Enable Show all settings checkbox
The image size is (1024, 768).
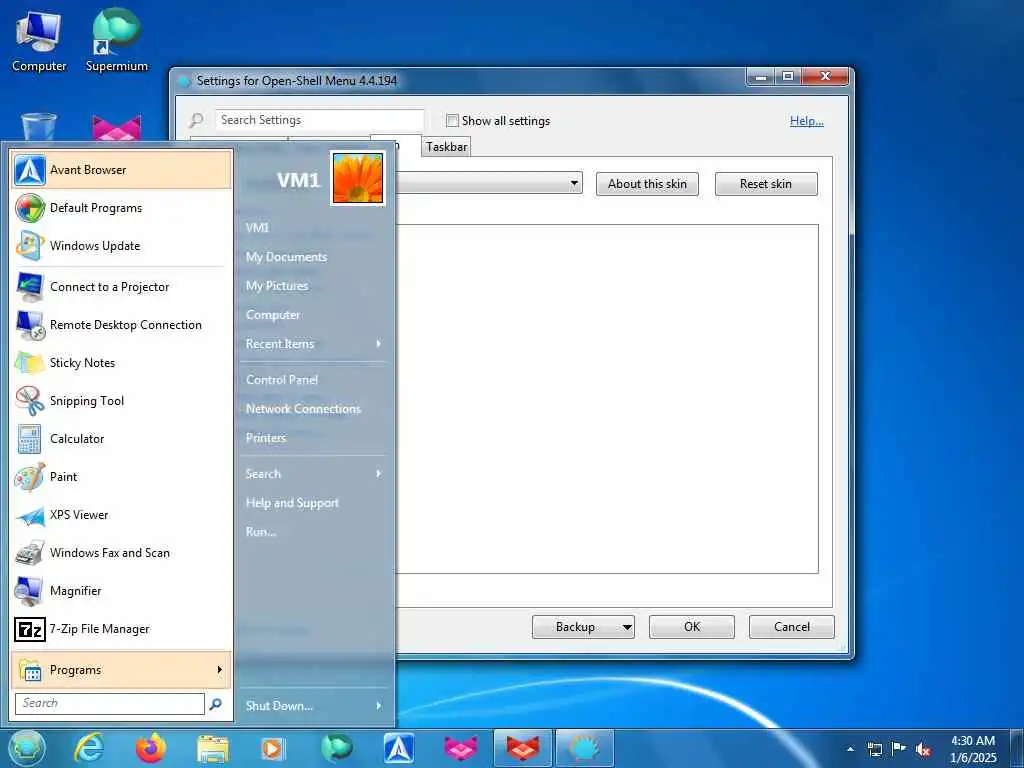click(x=452, y=120)
